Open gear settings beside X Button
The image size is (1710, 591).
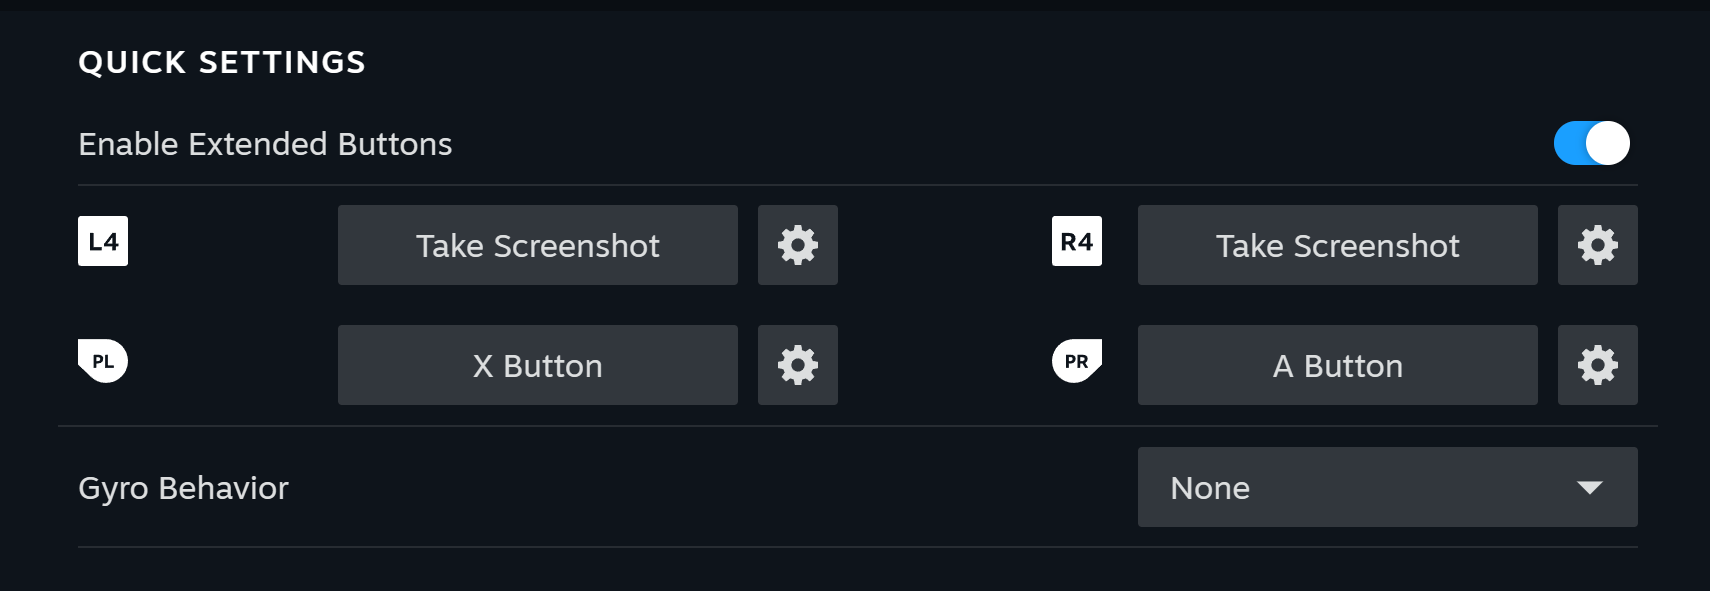click(x=798, y=365)
